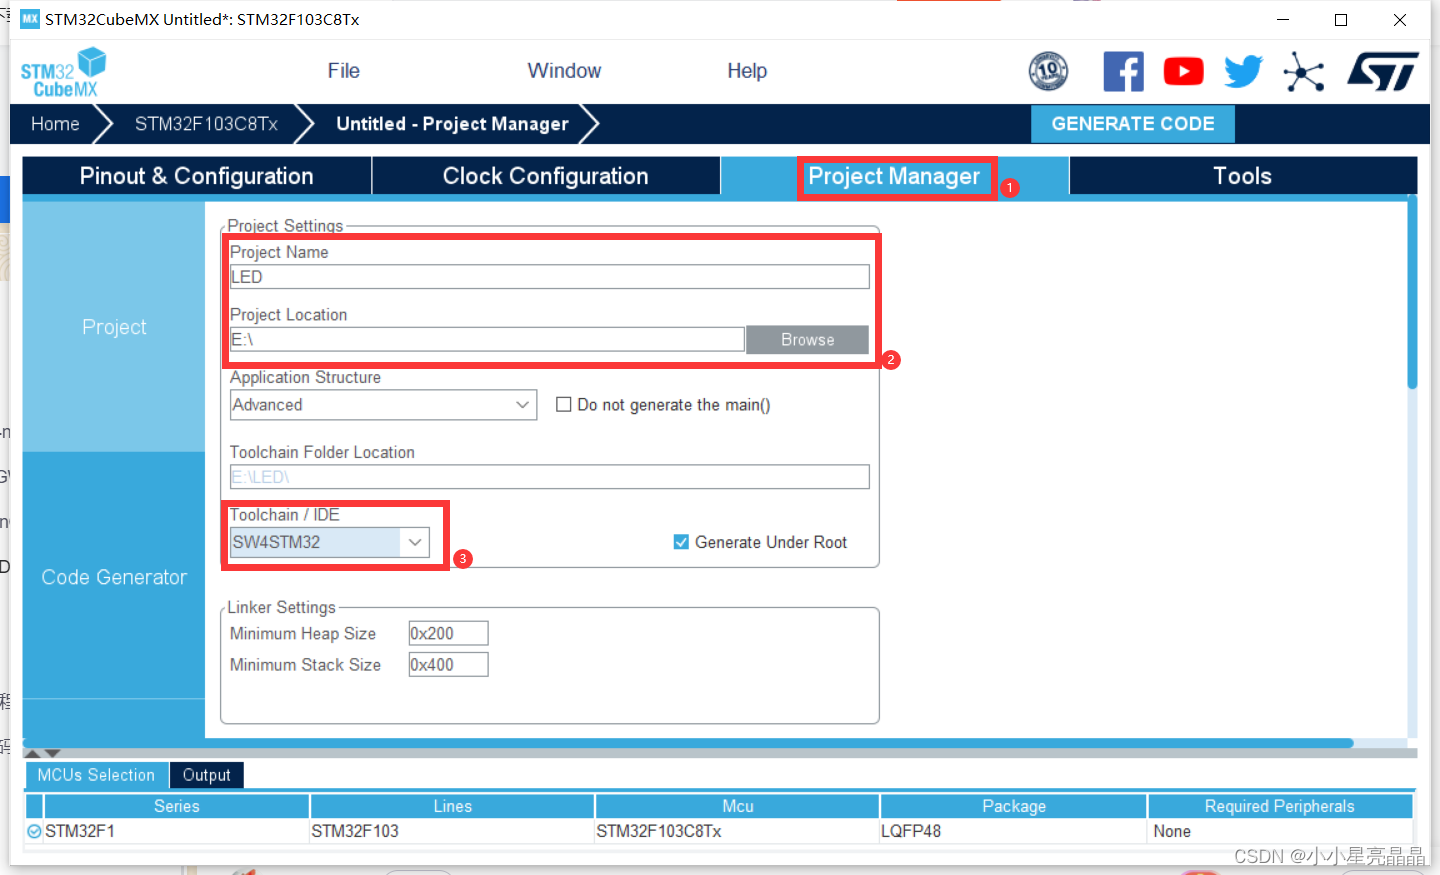Open the Facebook icon link
This screenshot has height=875, width=1440.
coord(1123,72)
